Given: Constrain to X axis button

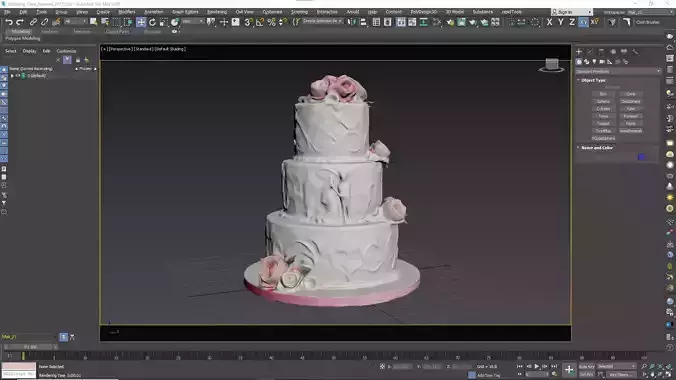Looking at the screenshot, I should [549, 22].
